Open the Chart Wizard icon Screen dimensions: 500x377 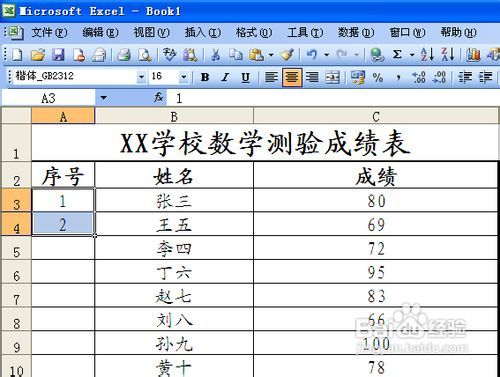pos(473,55)
